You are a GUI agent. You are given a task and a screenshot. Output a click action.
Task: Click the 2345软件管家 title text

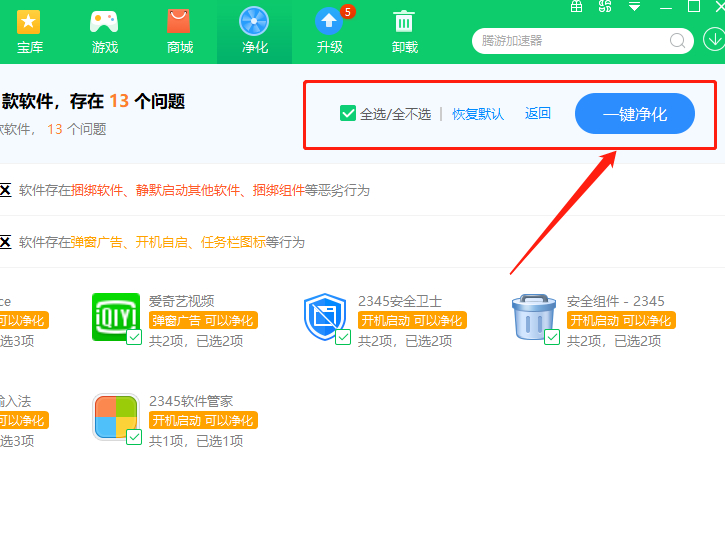tap(191, 401)
